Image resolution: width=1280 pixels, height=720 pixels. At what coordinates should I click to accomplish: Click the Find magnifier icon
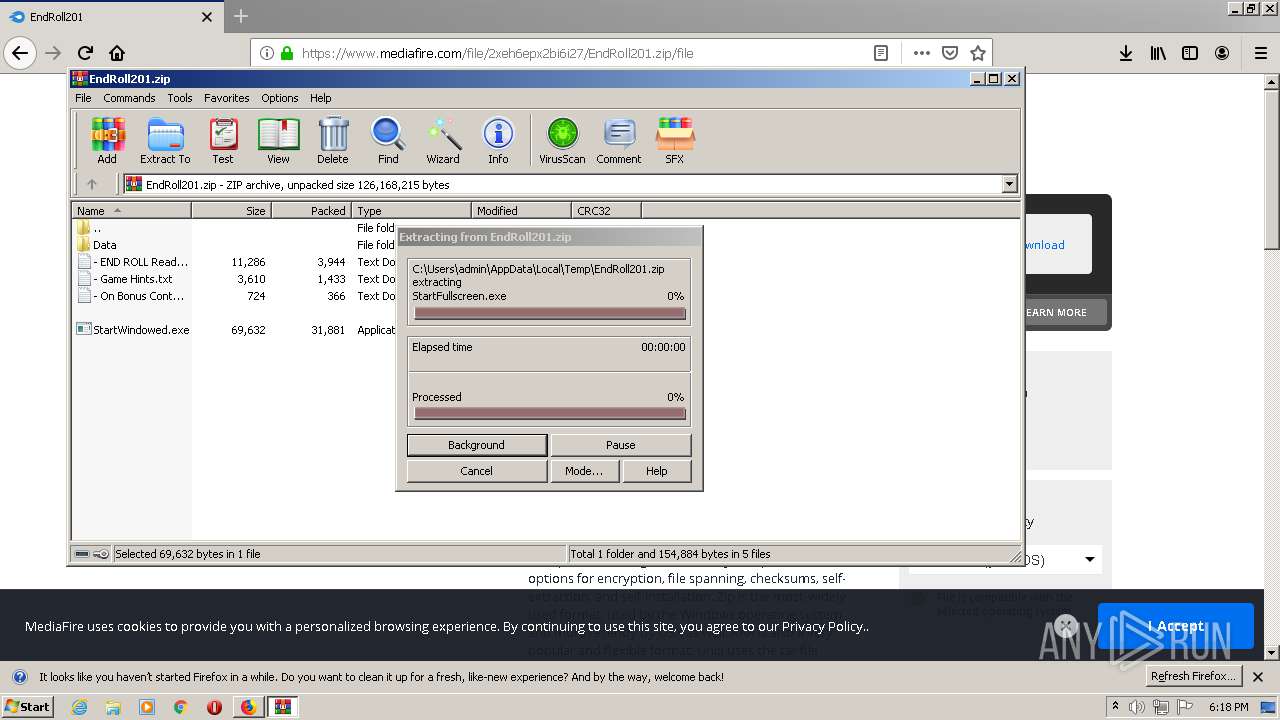click(388, 140)
